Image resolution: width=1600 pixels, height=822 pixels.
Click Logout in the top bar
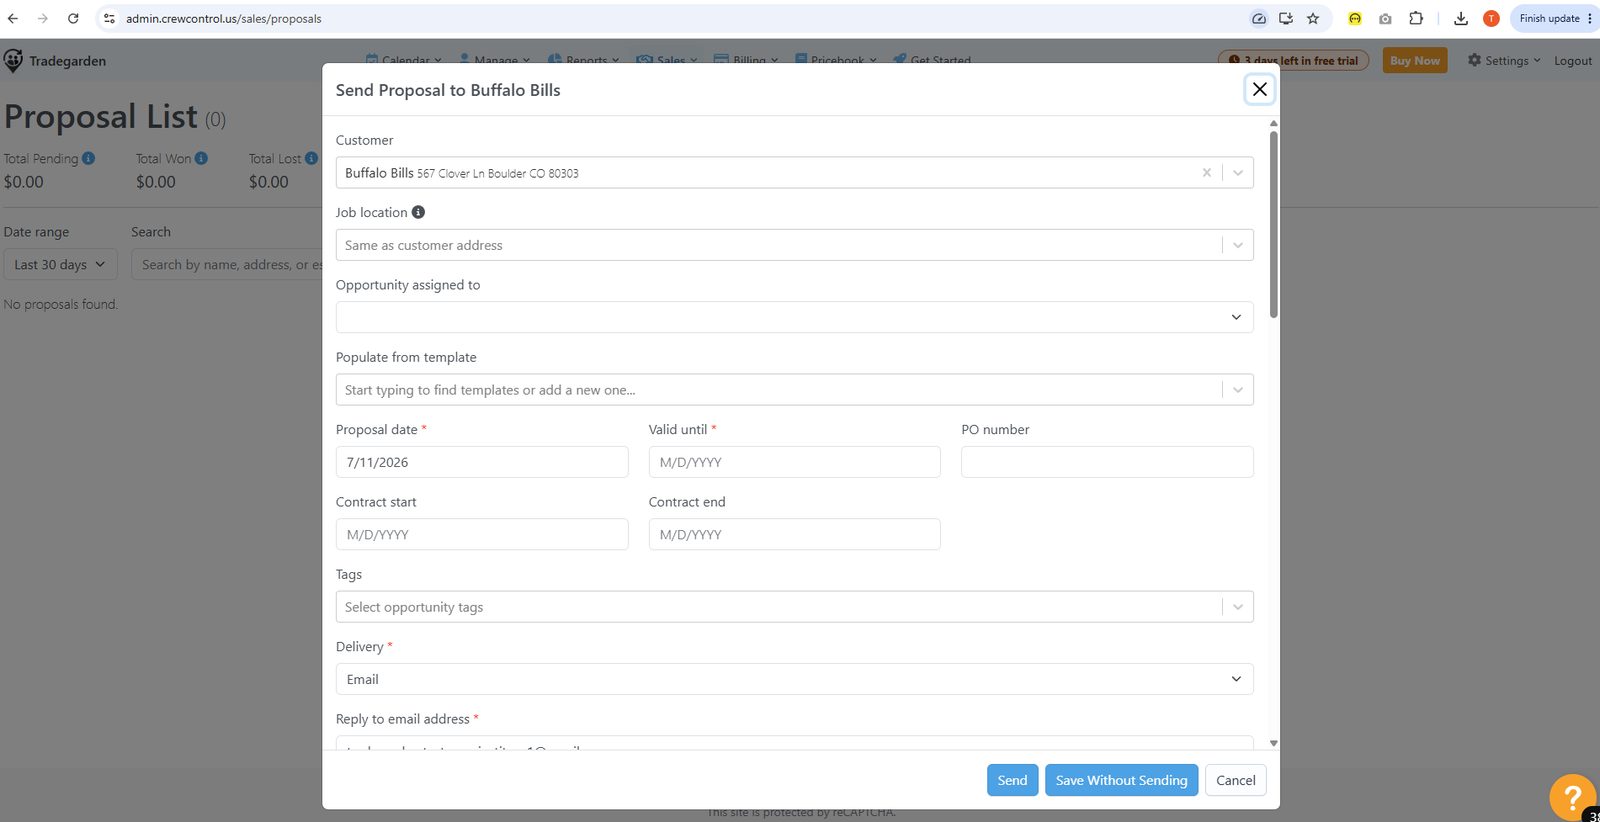(1572, 61)
